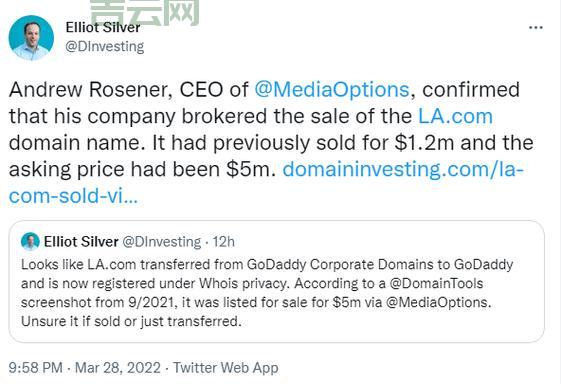Screen dimensions: 561x384
Task: Click the @DInvesting handle in quoted tweet
Action: 162,242
